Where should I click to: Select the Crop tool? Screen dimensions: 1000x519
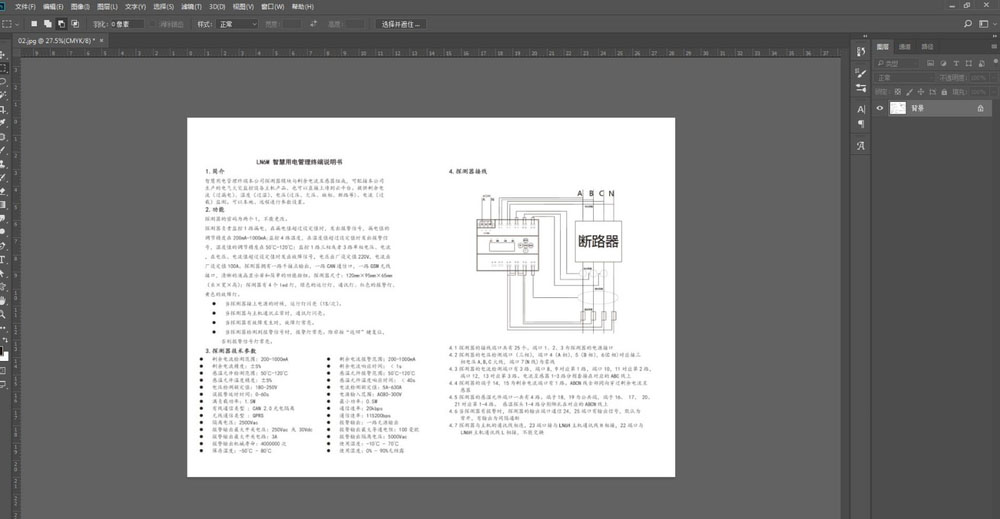pyautogui.click(x=4, y=109)
